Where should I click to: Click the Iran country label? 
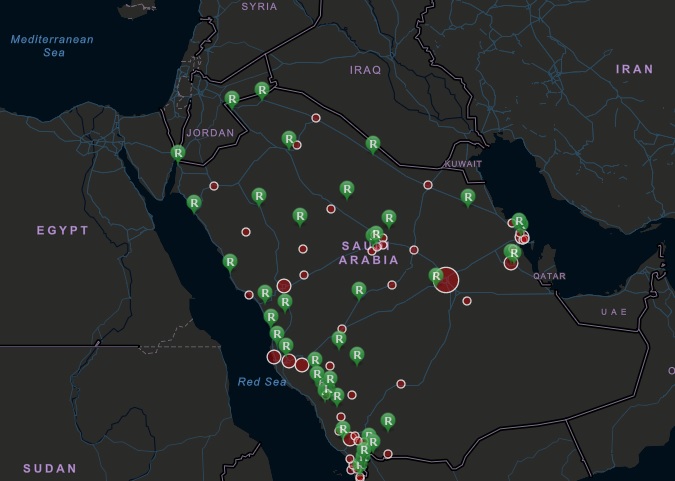[634, 69]
